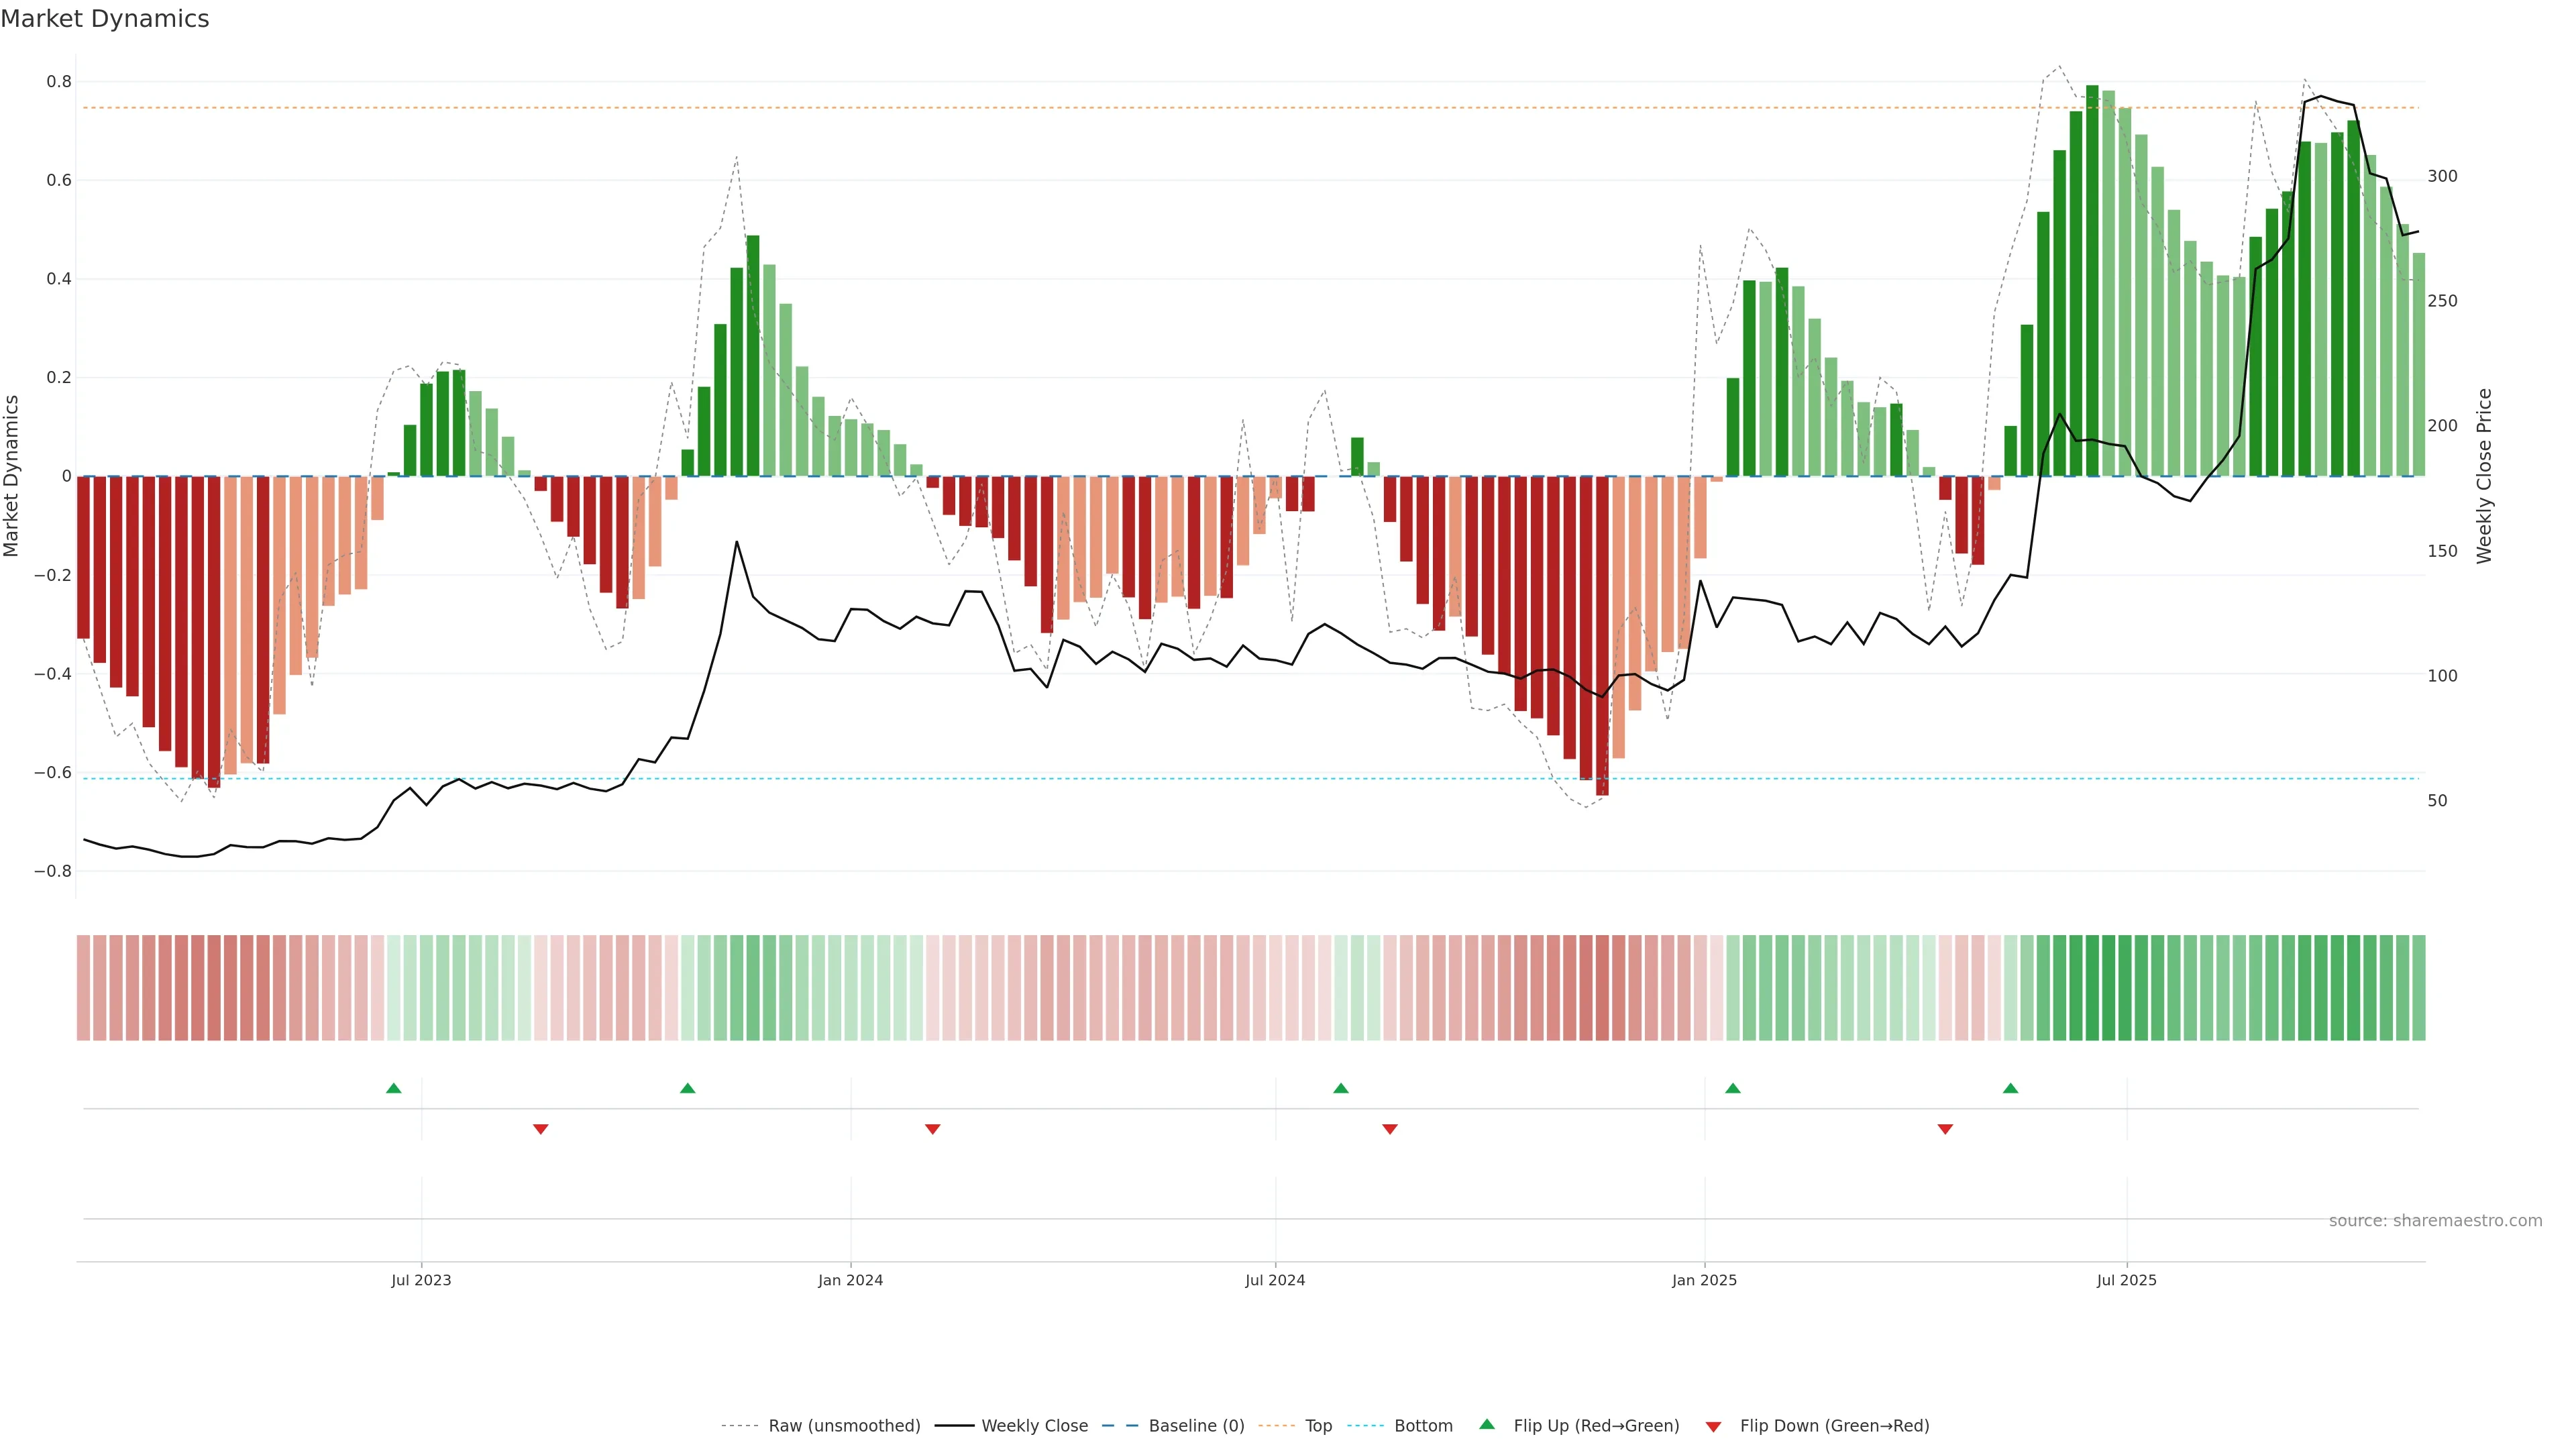Click the red flip-down marker after Jul 2023
Image resolution: width=2576 pixels, height=1449 pixels.
[541, 1129]
